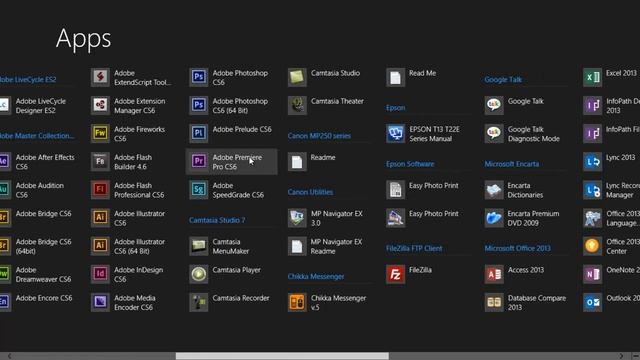Viewport: 640px width, 360px height.
Task: Launch Encarta Premium DVD 2009 icon
Action: click(494, 218)
